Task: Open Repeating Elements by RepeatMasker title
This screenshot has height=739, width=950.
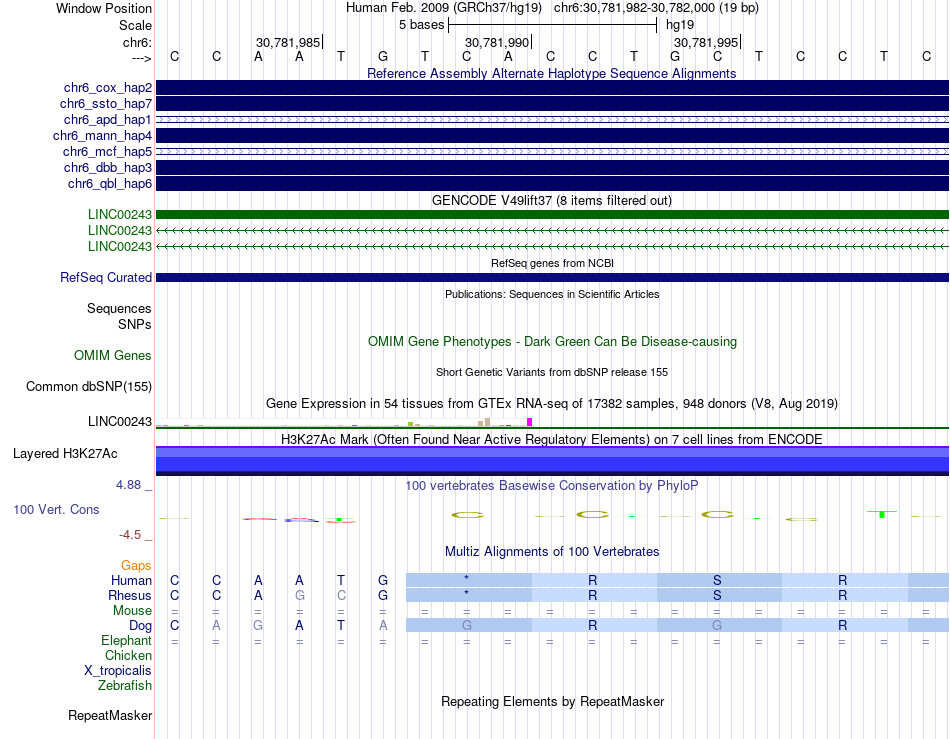Action: click(552, 701)
